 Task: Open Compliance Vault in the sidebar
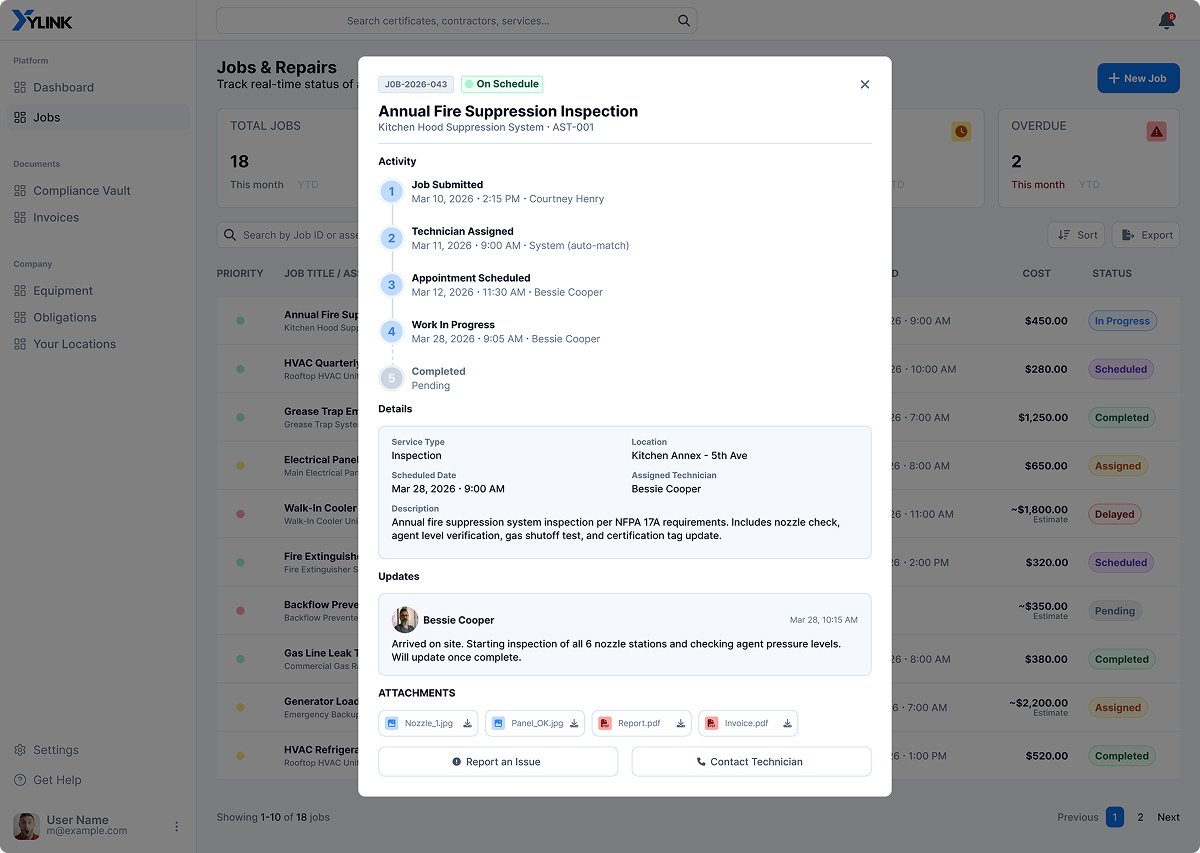tap(98, 191)
